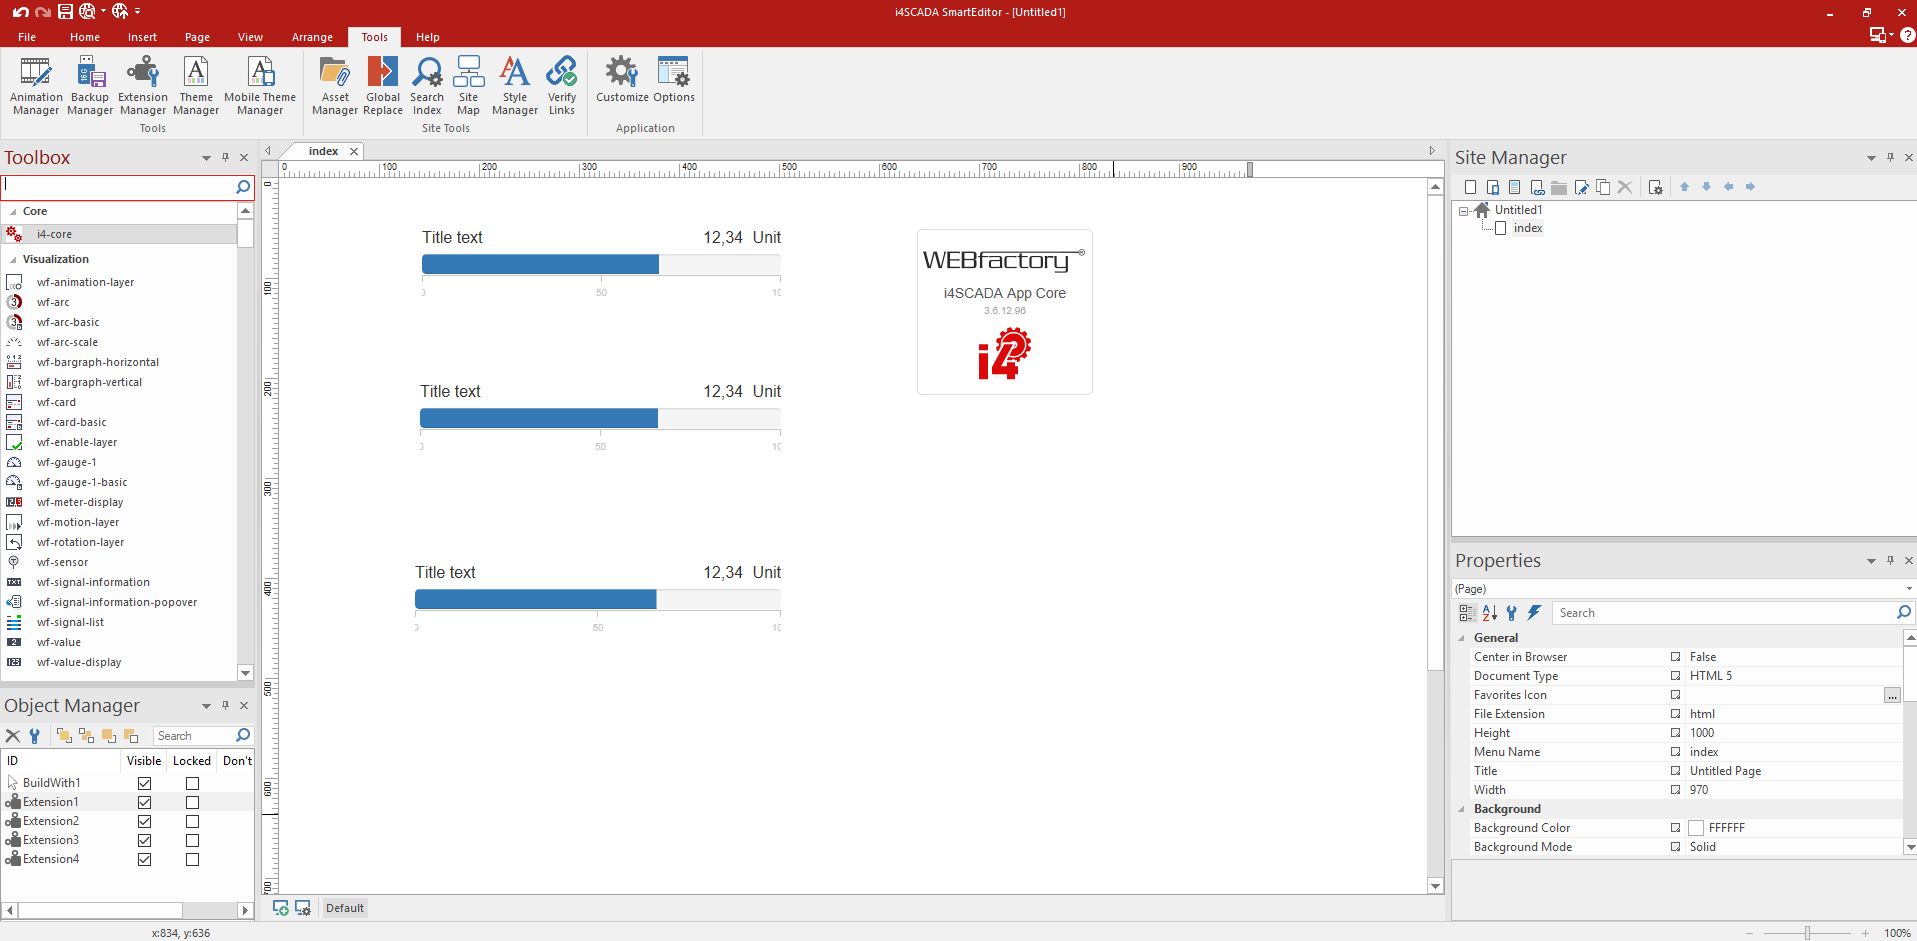Viewport: 1917px width, 941px height.
Task: Run the Verify Links tool
Action: click(561, 85)
